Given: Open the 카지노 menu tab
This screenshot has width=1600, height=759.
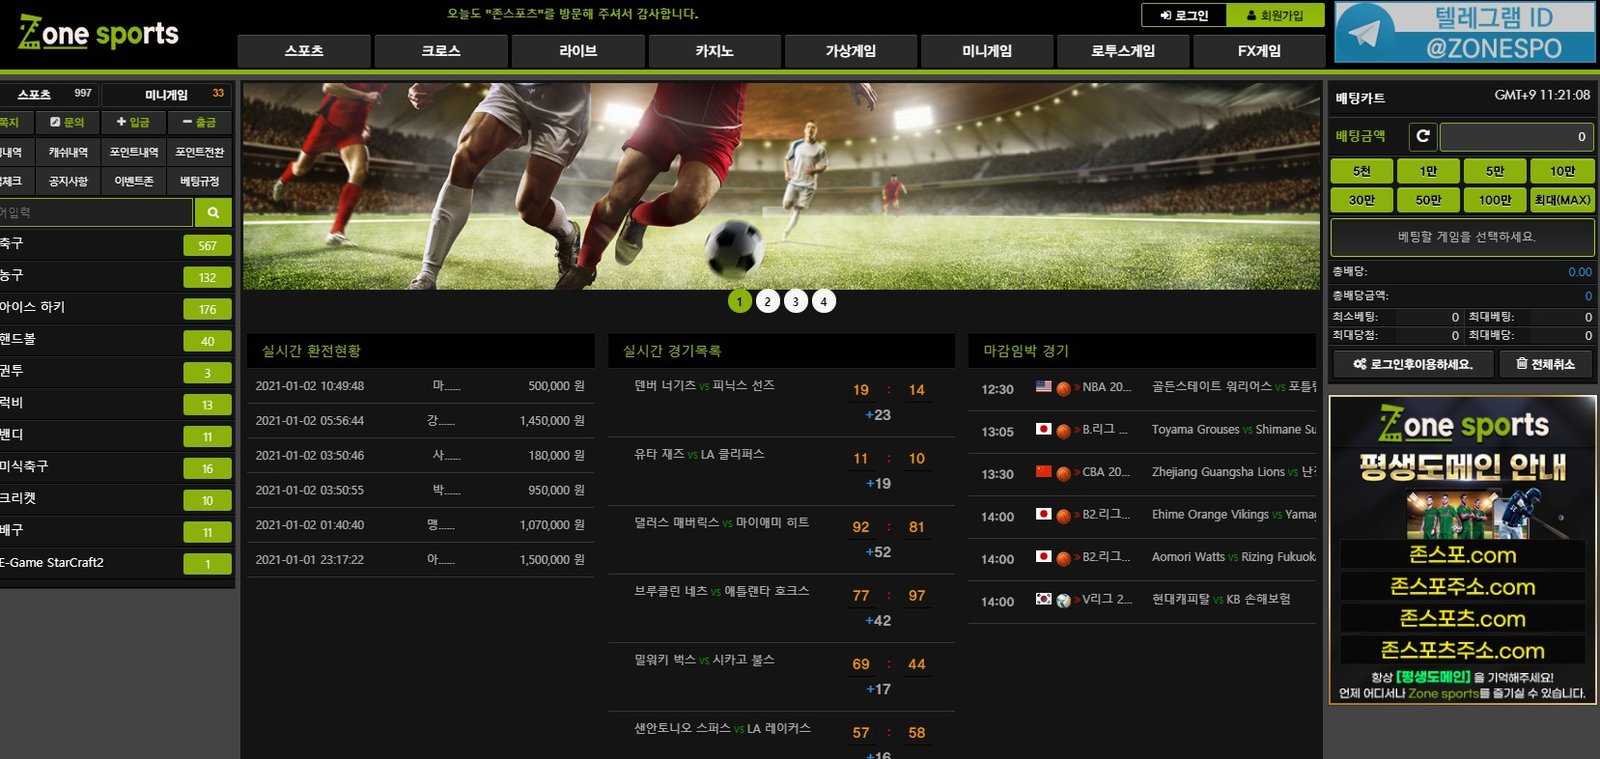Looking at the screenshot, I should [715, 50].
